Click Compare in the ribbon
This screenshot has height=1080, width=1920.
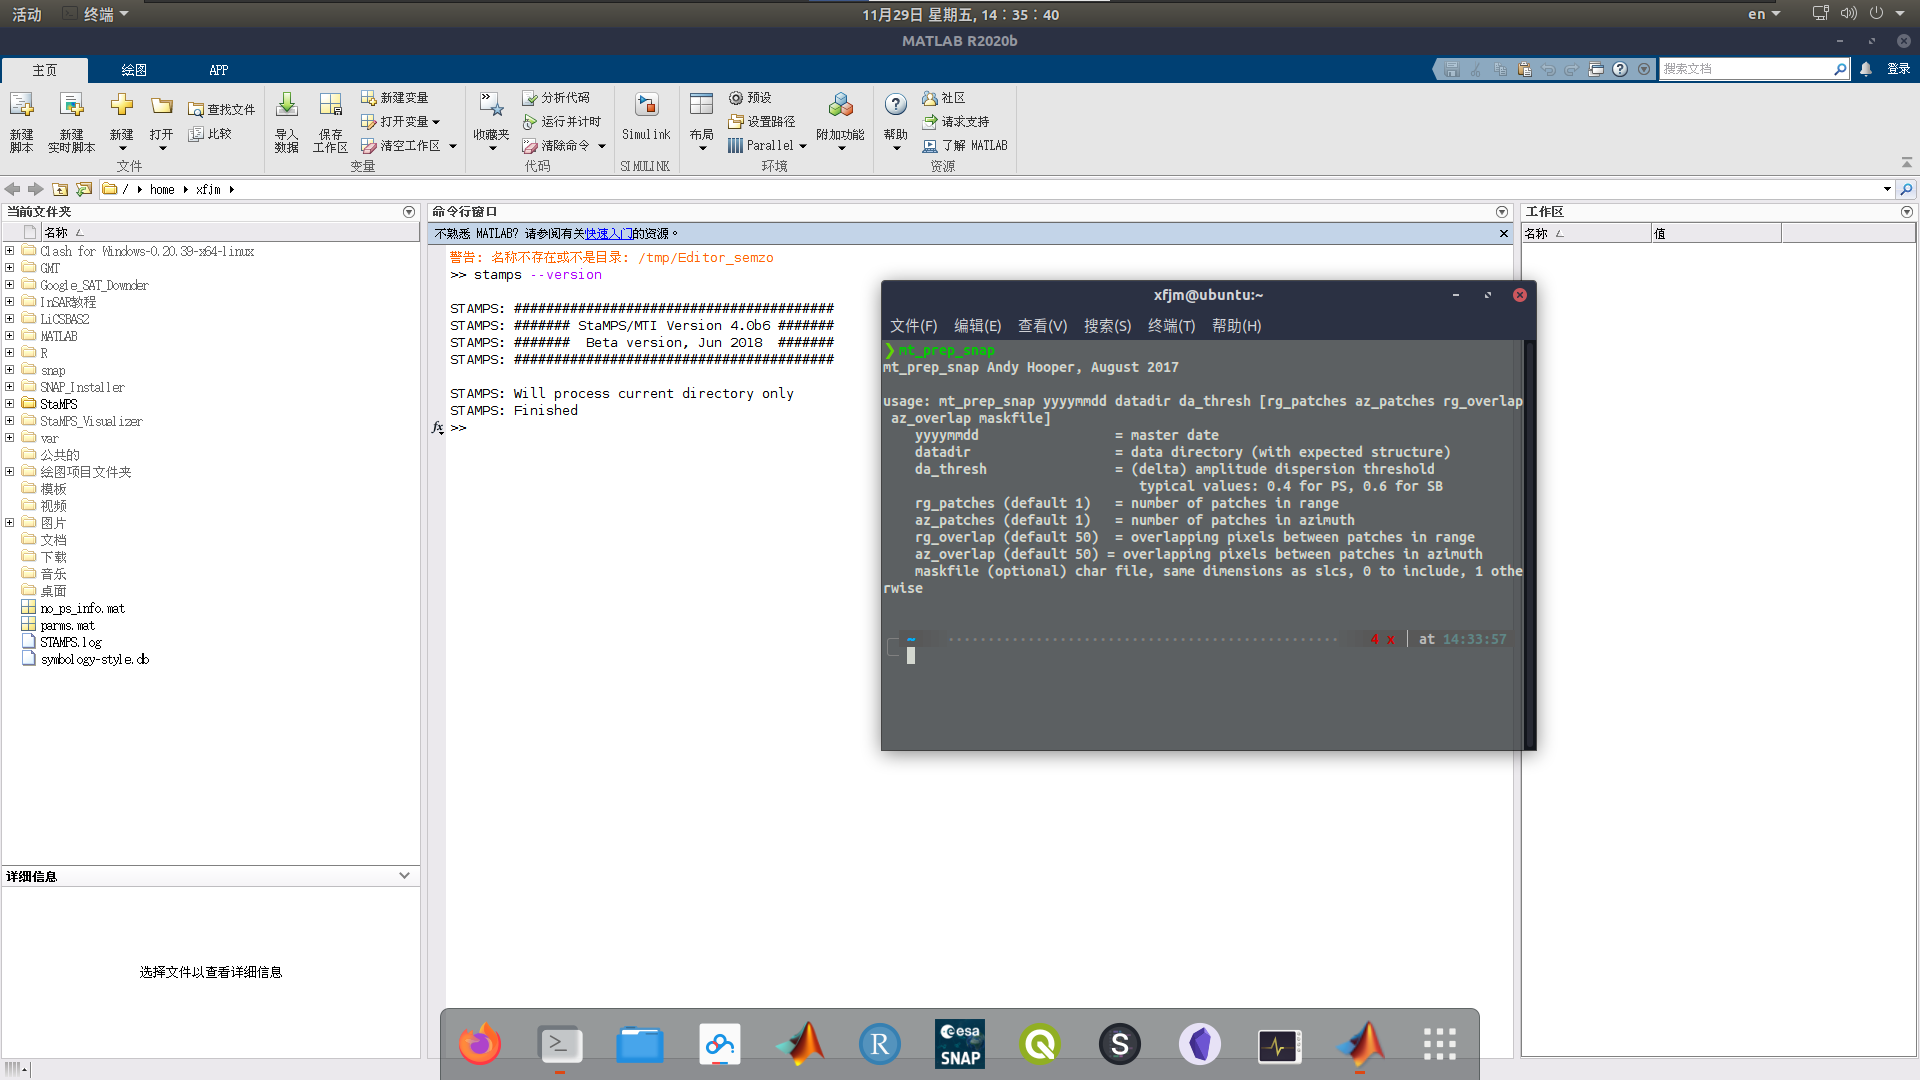[x=210, y=134]
